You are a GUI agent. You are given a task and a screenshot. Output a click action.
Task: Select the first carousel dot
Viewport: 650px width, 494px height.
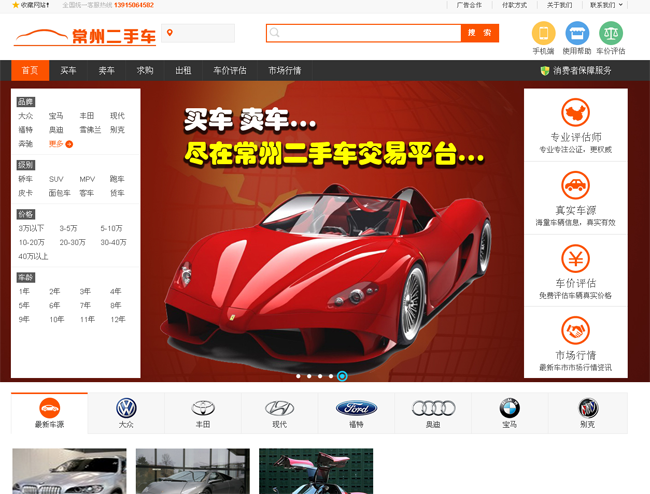pyautogui.click(x=298, y=376)
